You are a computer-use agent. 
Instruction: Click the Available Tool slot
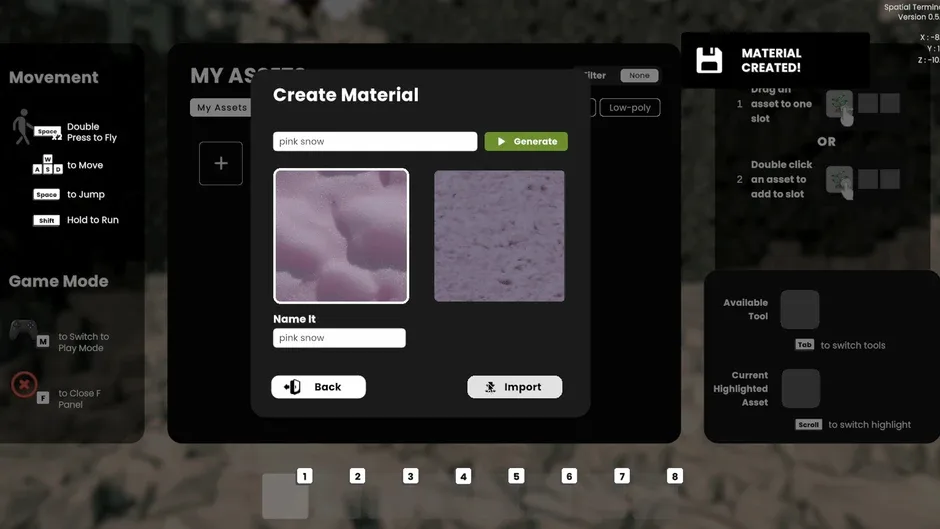tap(800, 309)
